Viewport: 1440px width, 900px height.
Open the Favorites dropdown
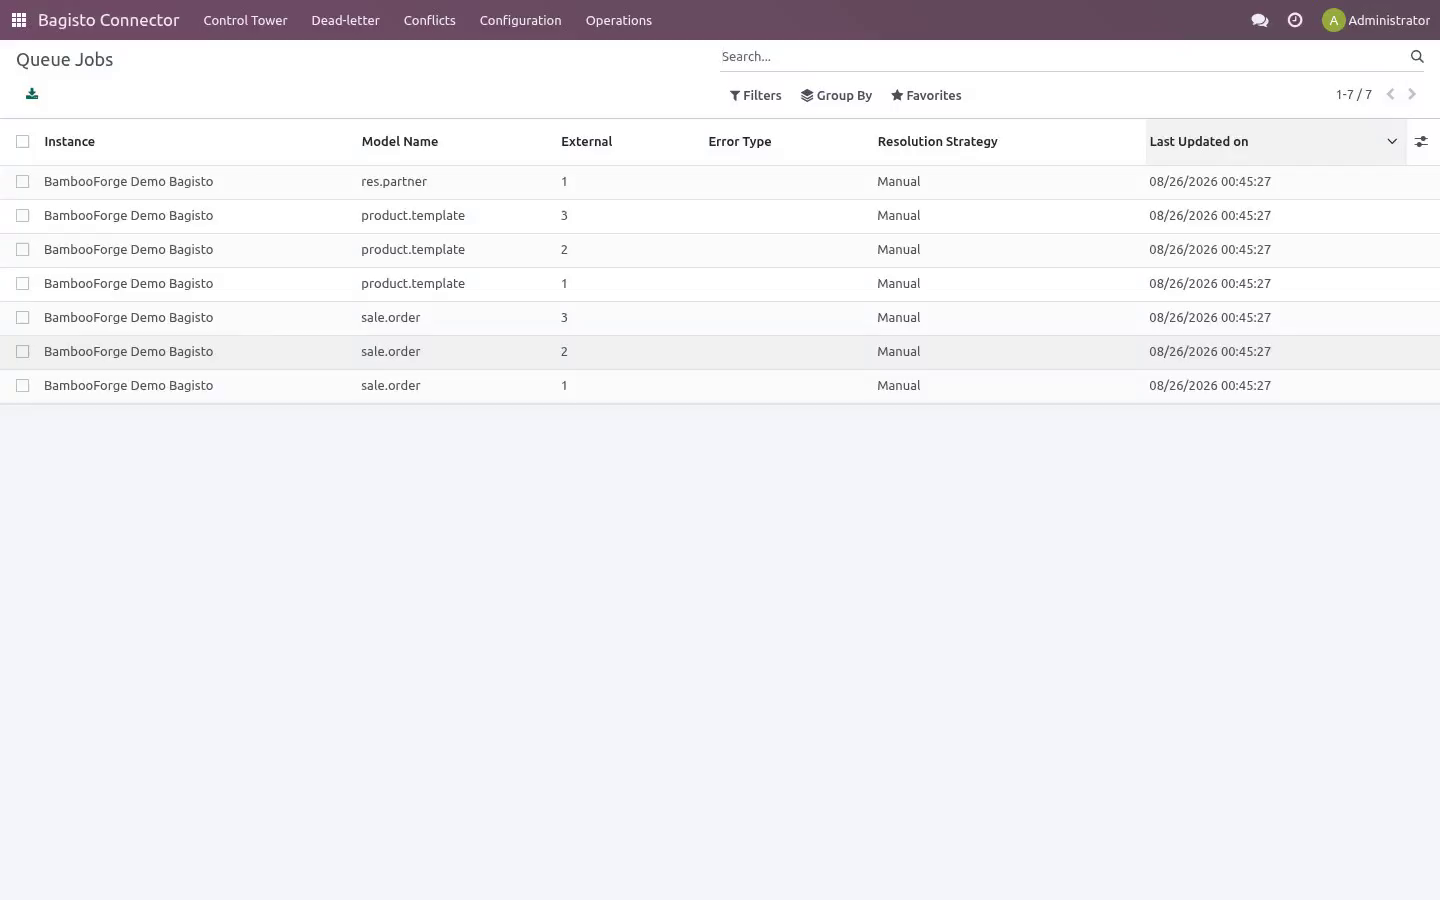pos(926,96)
